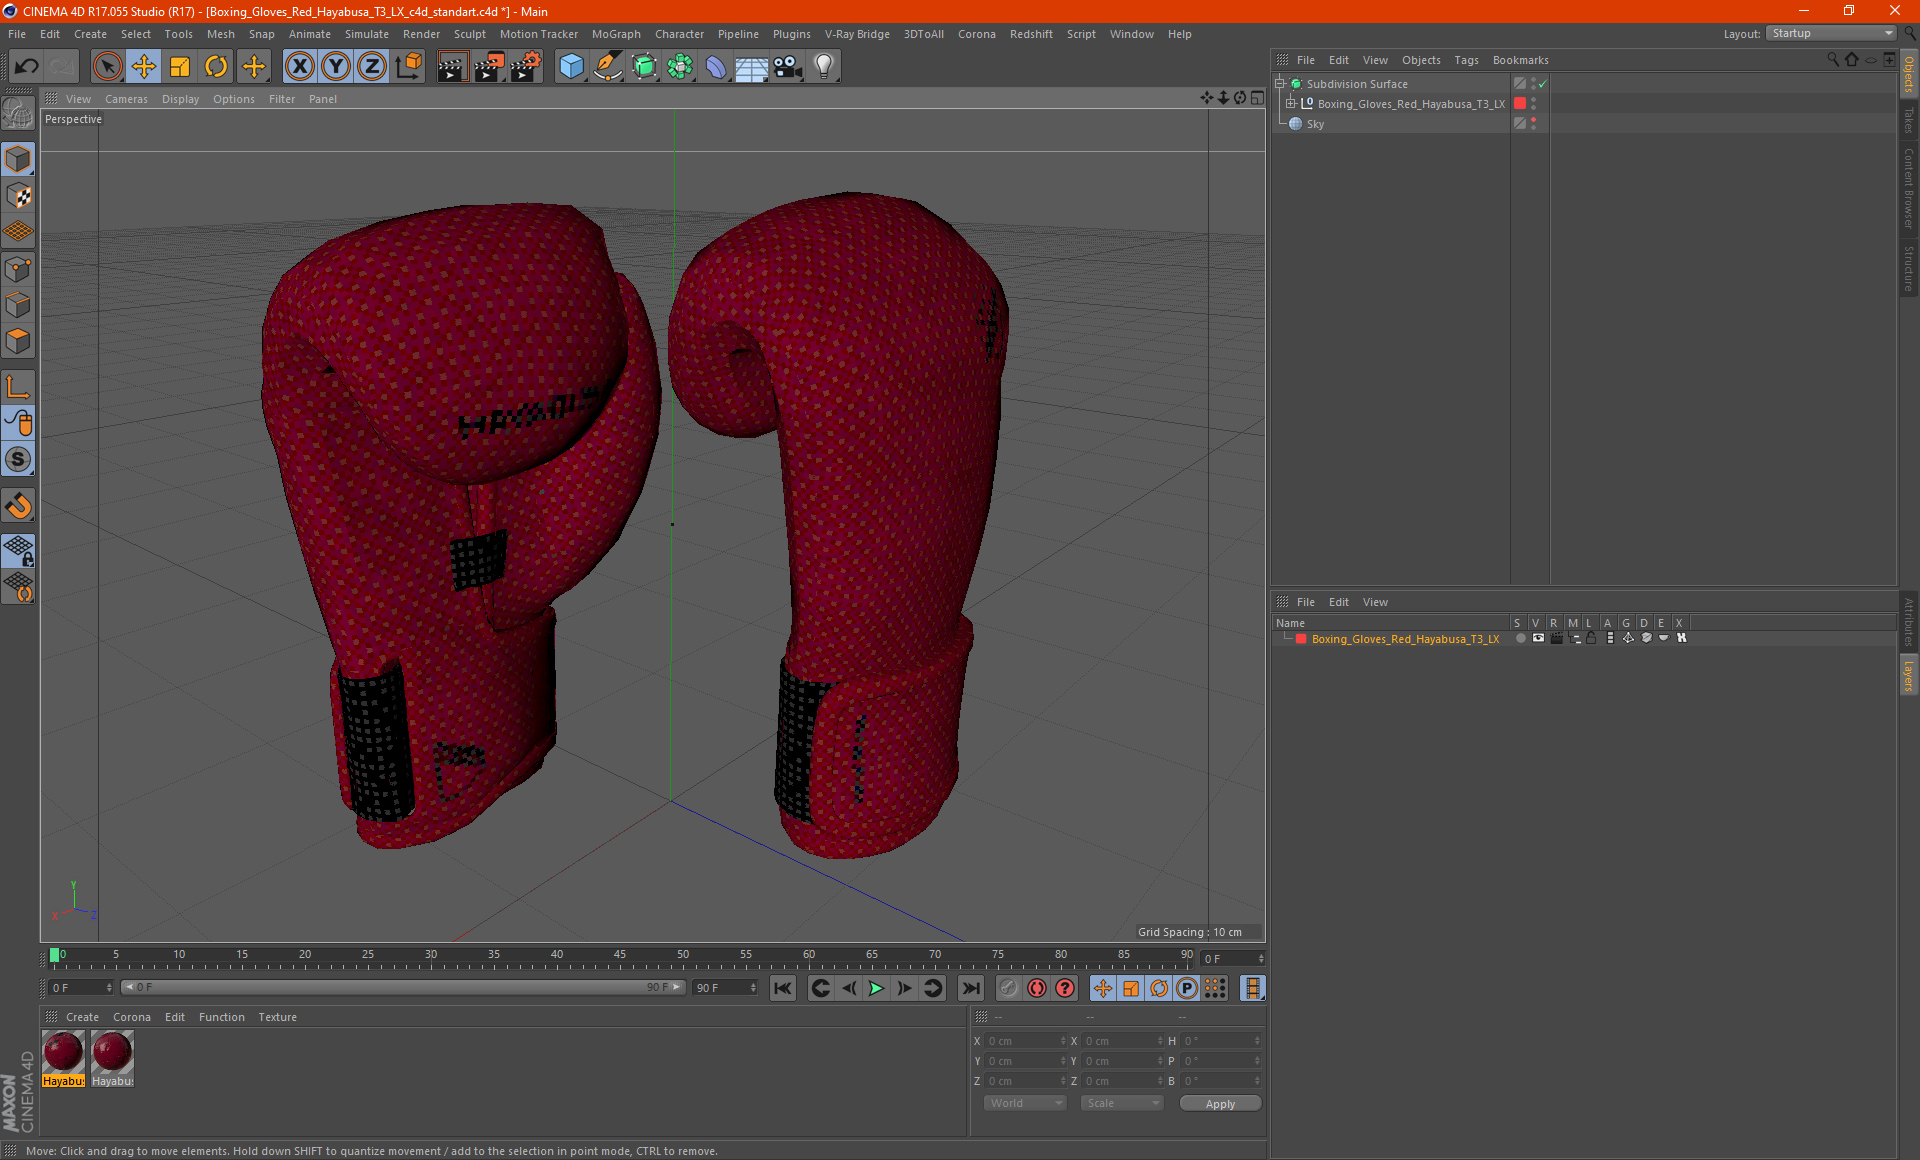The height and width of the screenshot is (1160, 1920).
Task: Add a Cube primitive object
Action: 571,66
